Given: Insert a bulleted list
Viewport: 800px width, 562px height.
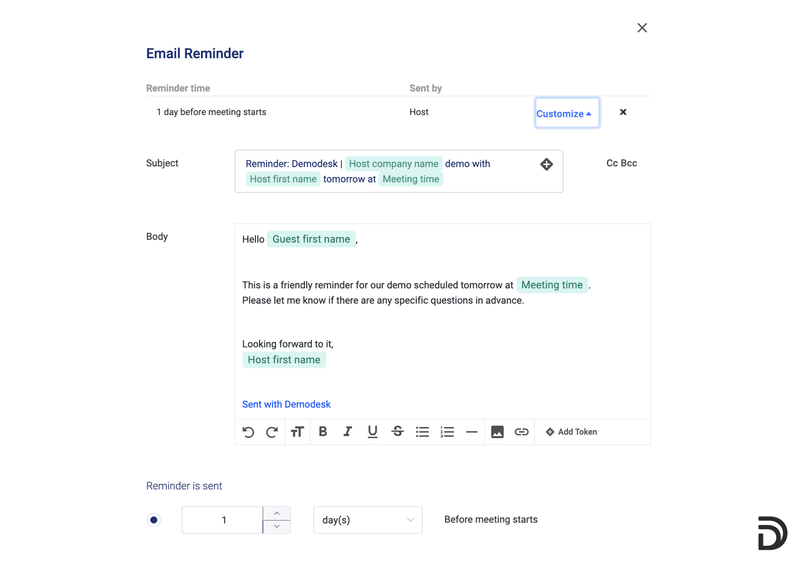Looking at the screenshot, I should tap(422, 432).
